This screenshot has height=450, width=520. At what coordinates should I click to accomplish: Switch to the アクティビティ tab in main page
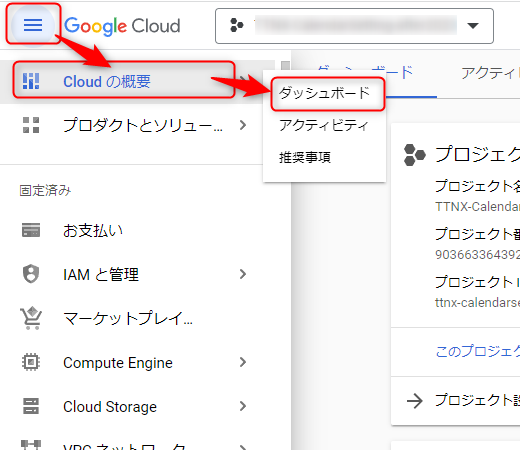(490, 73)
